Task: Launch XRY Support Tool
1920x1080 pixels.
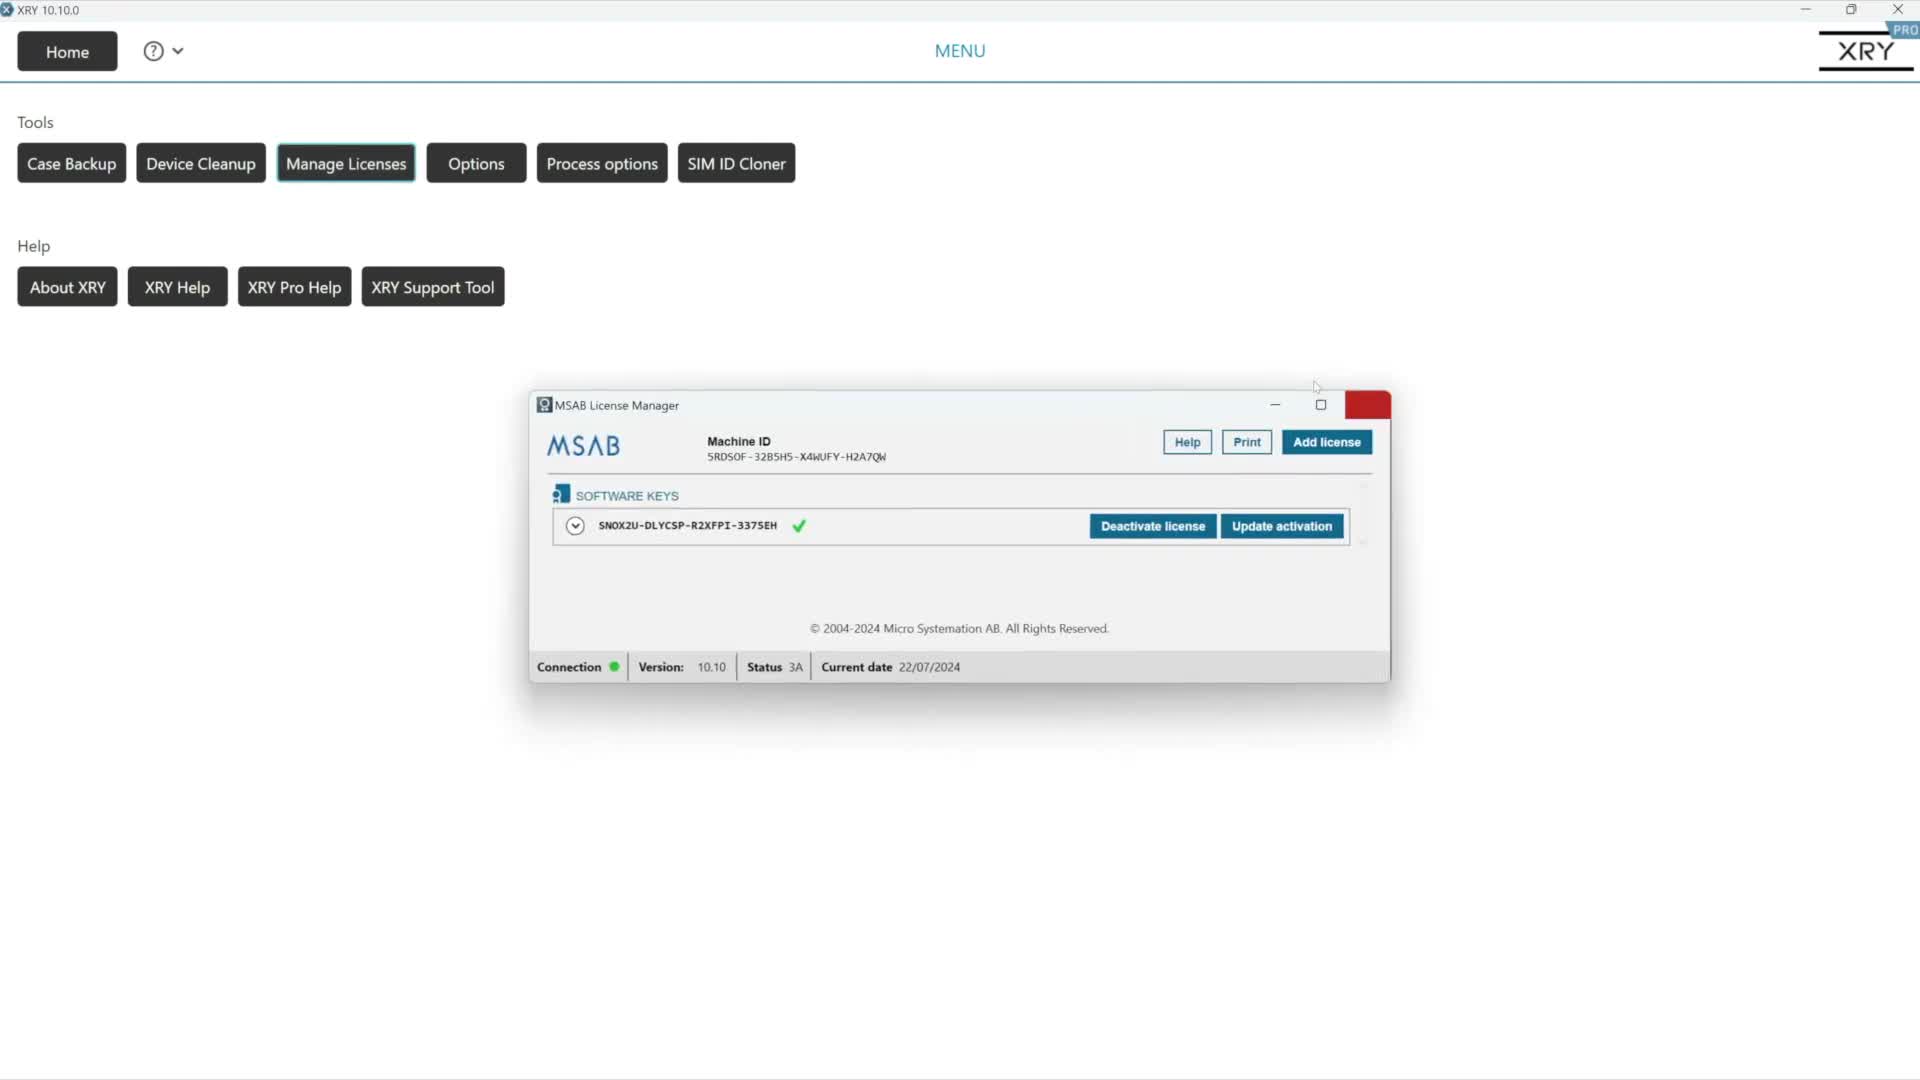Action: tap(433, 287)
